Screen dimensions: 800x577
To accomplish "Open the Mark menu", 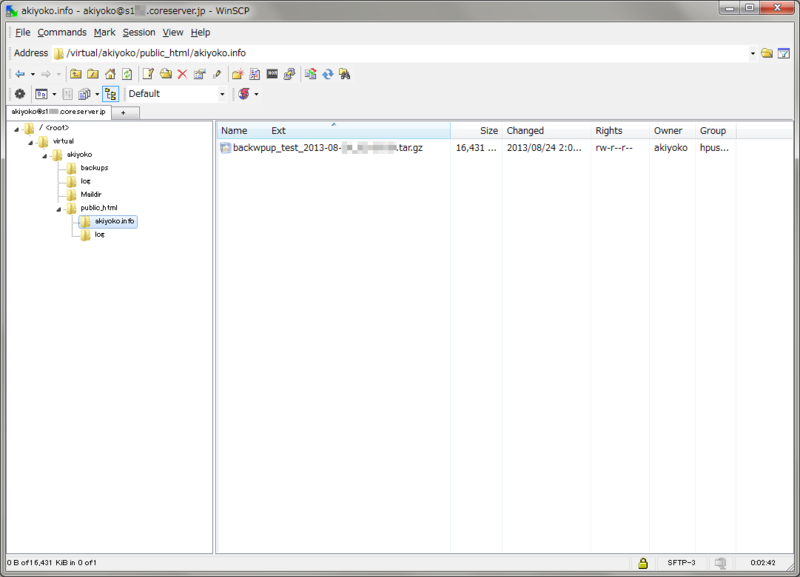I will click(105, 32).
